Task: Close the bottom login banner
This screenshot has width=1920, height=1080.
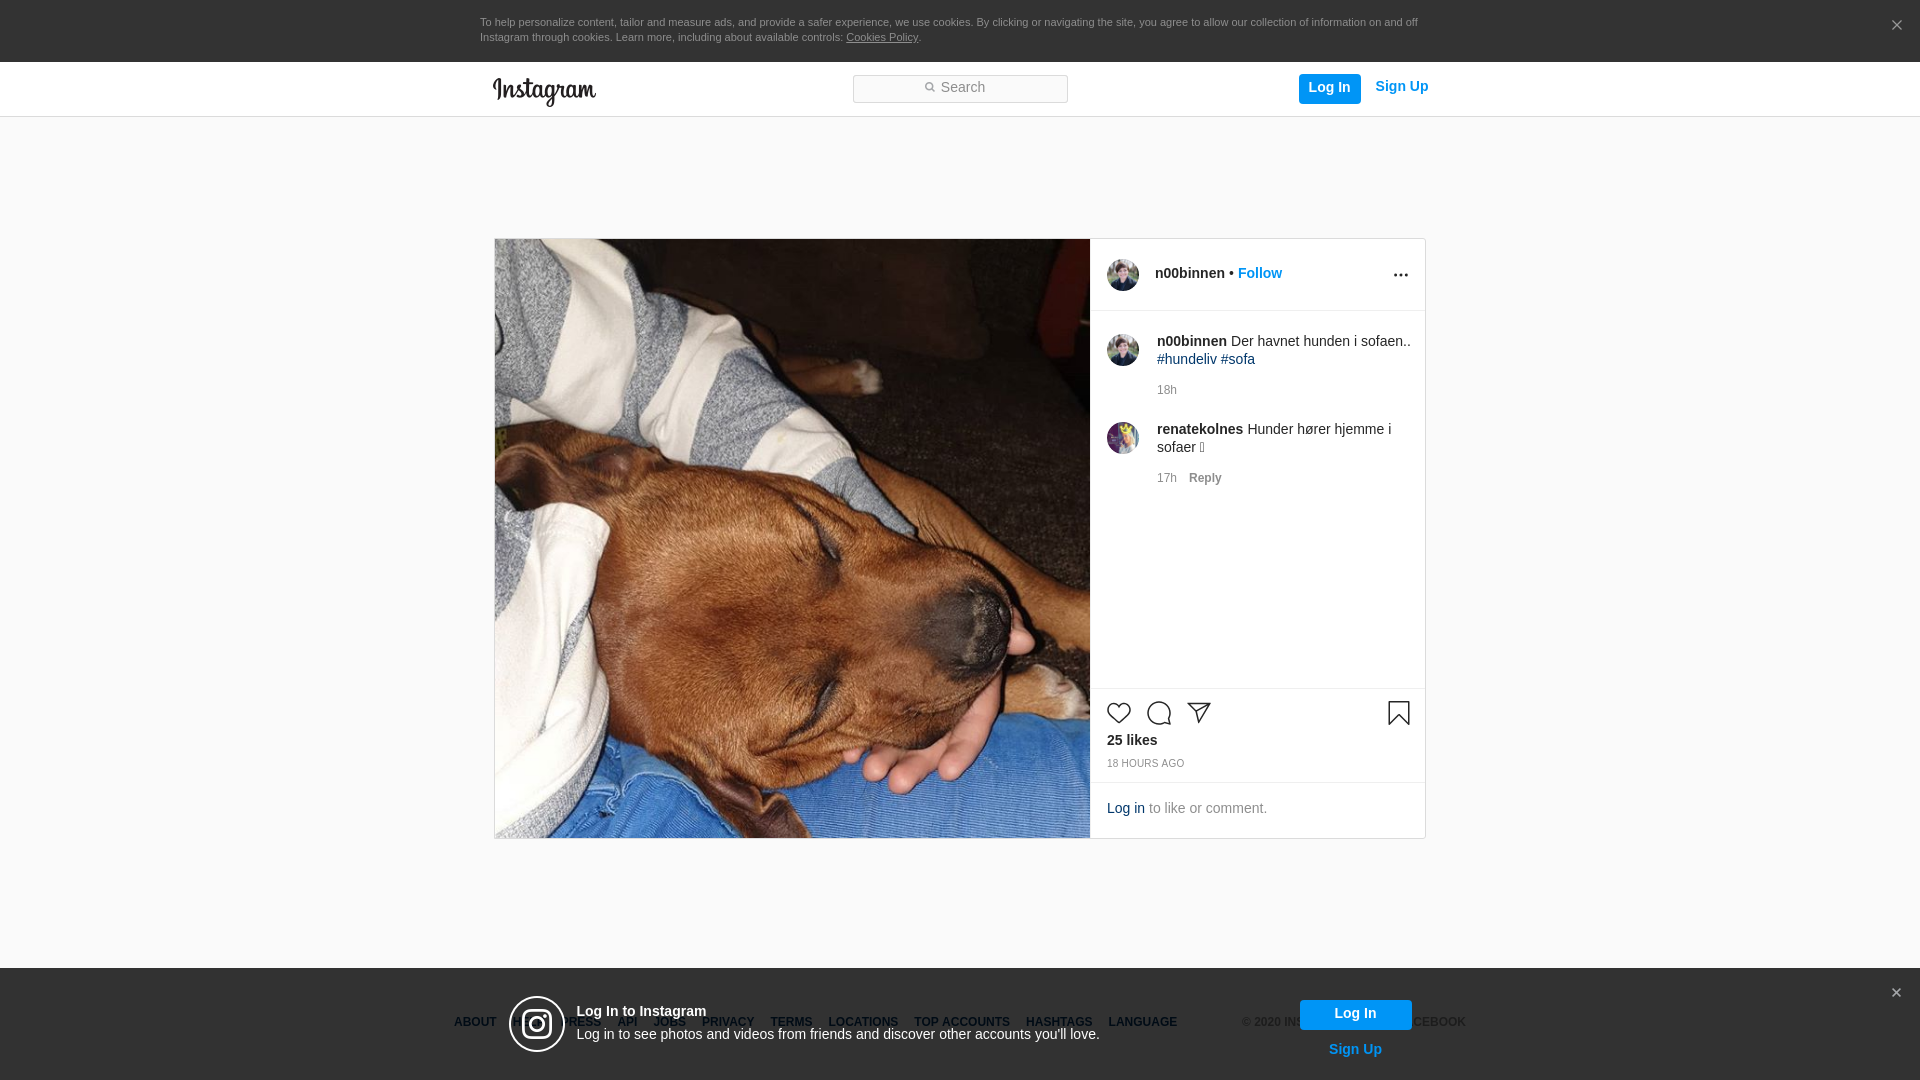Action: coord(1895,993)
